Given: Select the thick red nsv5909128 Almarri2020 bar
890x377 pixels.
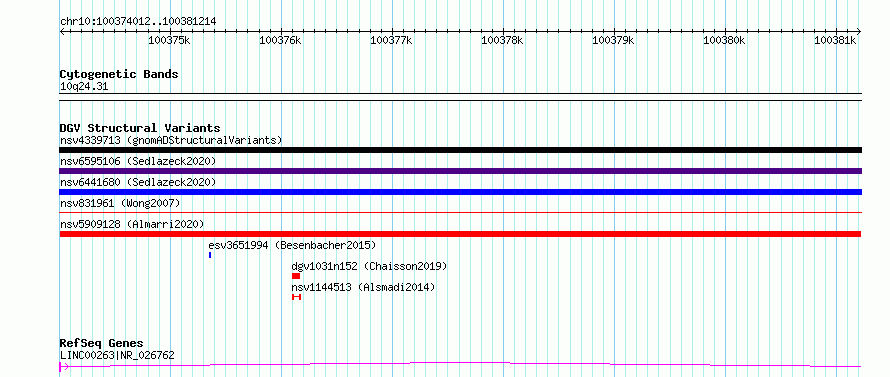Looking at the screenshot, I should pos(460,234).
